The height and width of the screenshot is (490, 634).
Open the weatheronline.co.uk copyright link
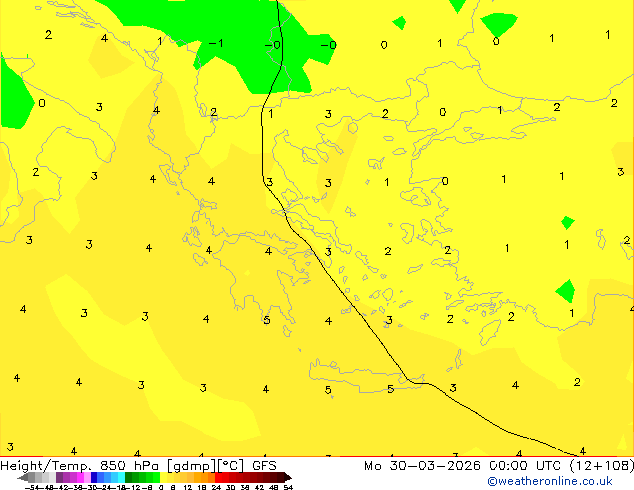coord(550,481)
